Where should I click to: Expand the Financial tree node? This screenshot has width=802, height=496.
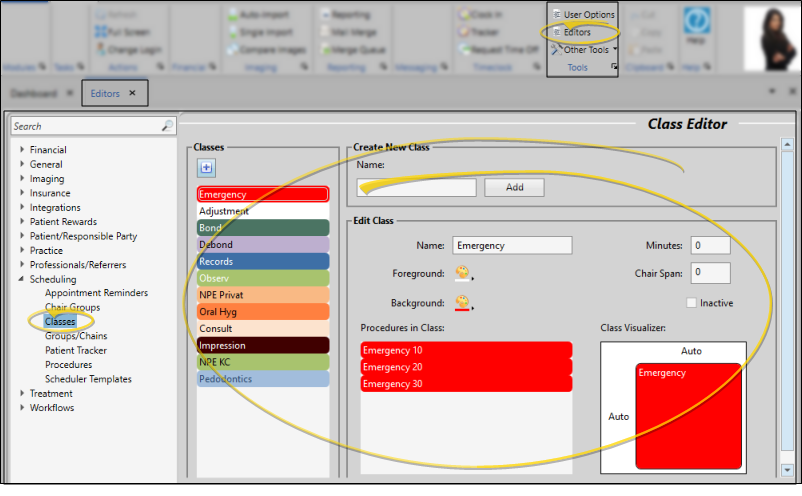coord(22,150)
